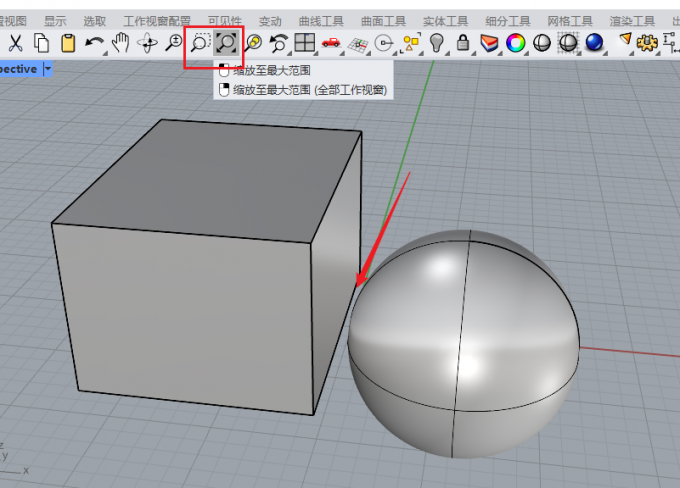Click the yellow shapes selection icon
This screenshot has width=680, height=488.
(x=411, y=43)
